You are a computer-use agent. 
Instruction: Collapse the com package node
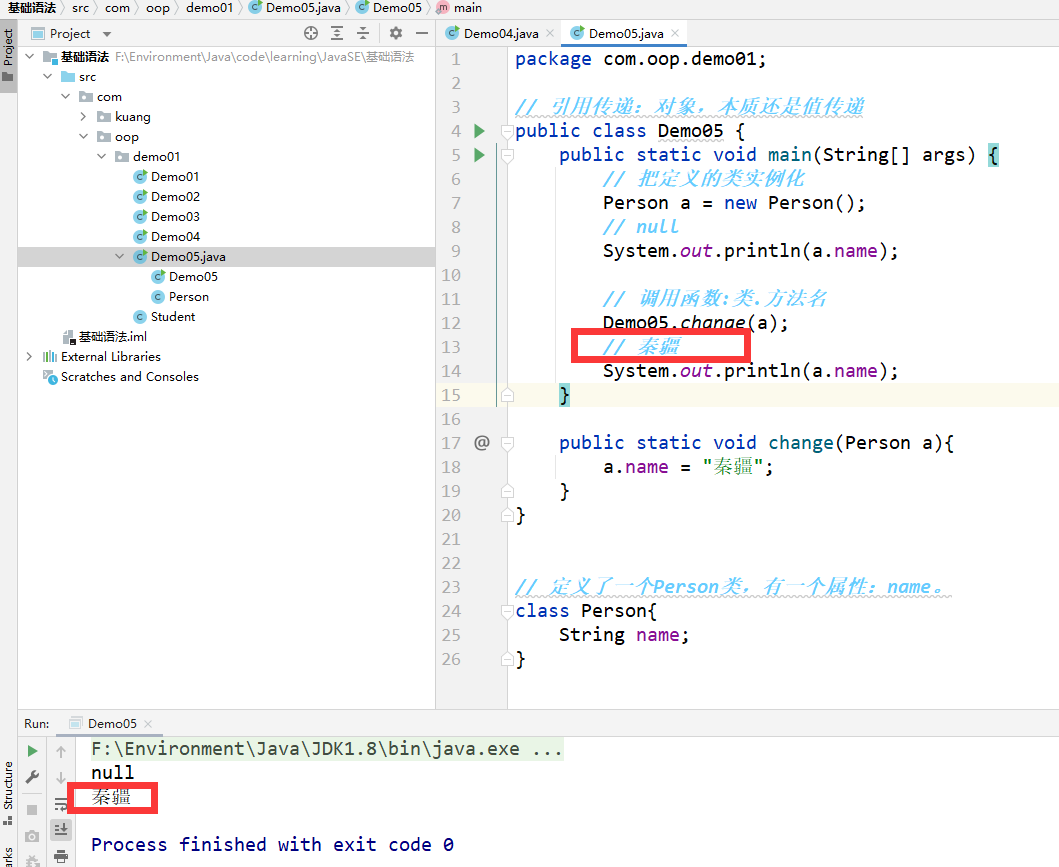pos(66,97)
